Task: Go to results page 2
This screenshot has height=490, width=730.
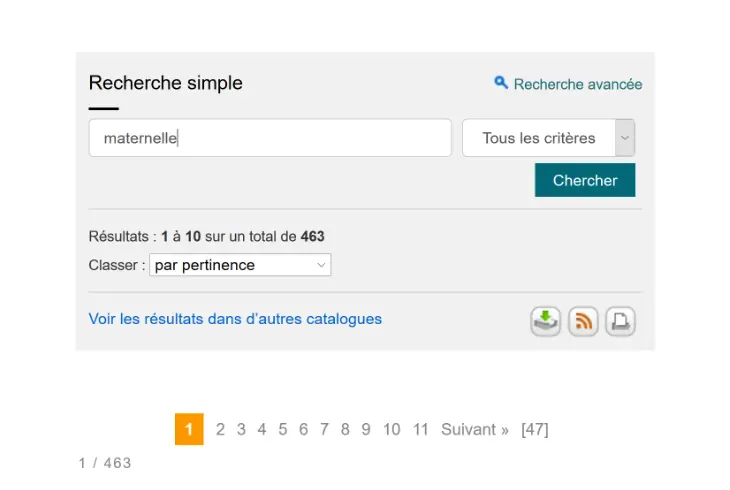Action: (x=220, y=429)
